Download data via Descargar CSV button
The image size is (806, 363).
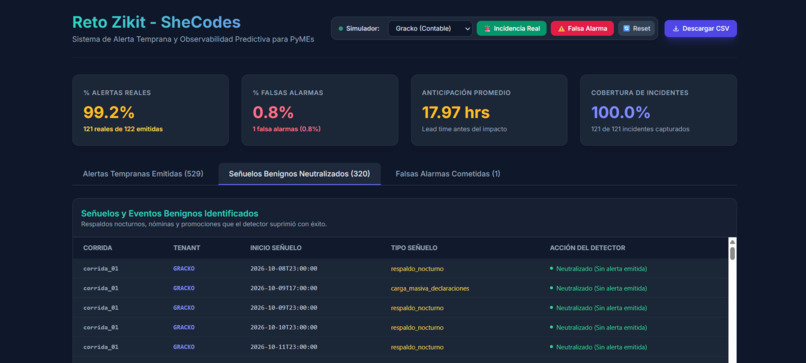[701, 29]
